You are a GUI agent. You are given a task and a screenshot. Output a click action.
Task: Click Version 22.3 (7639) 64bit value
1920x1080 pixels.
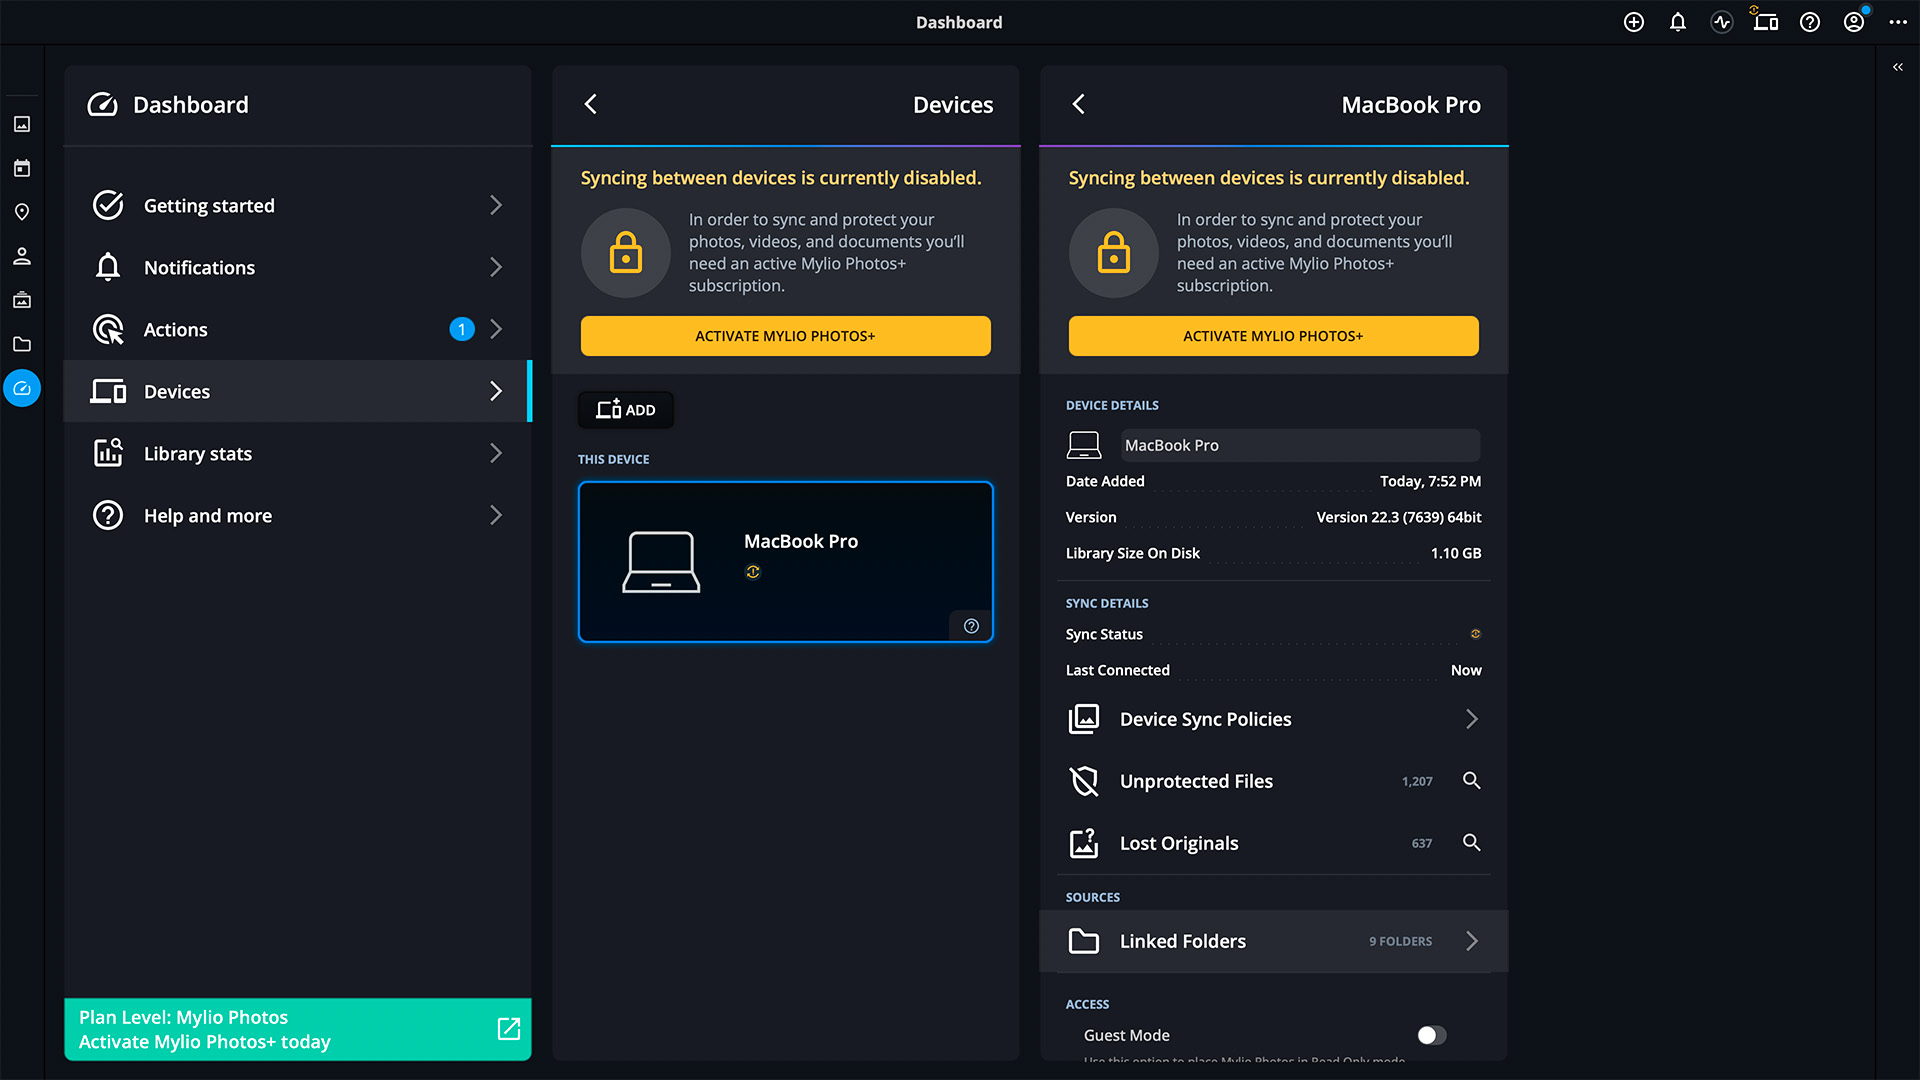click(x=1399, y=517)
